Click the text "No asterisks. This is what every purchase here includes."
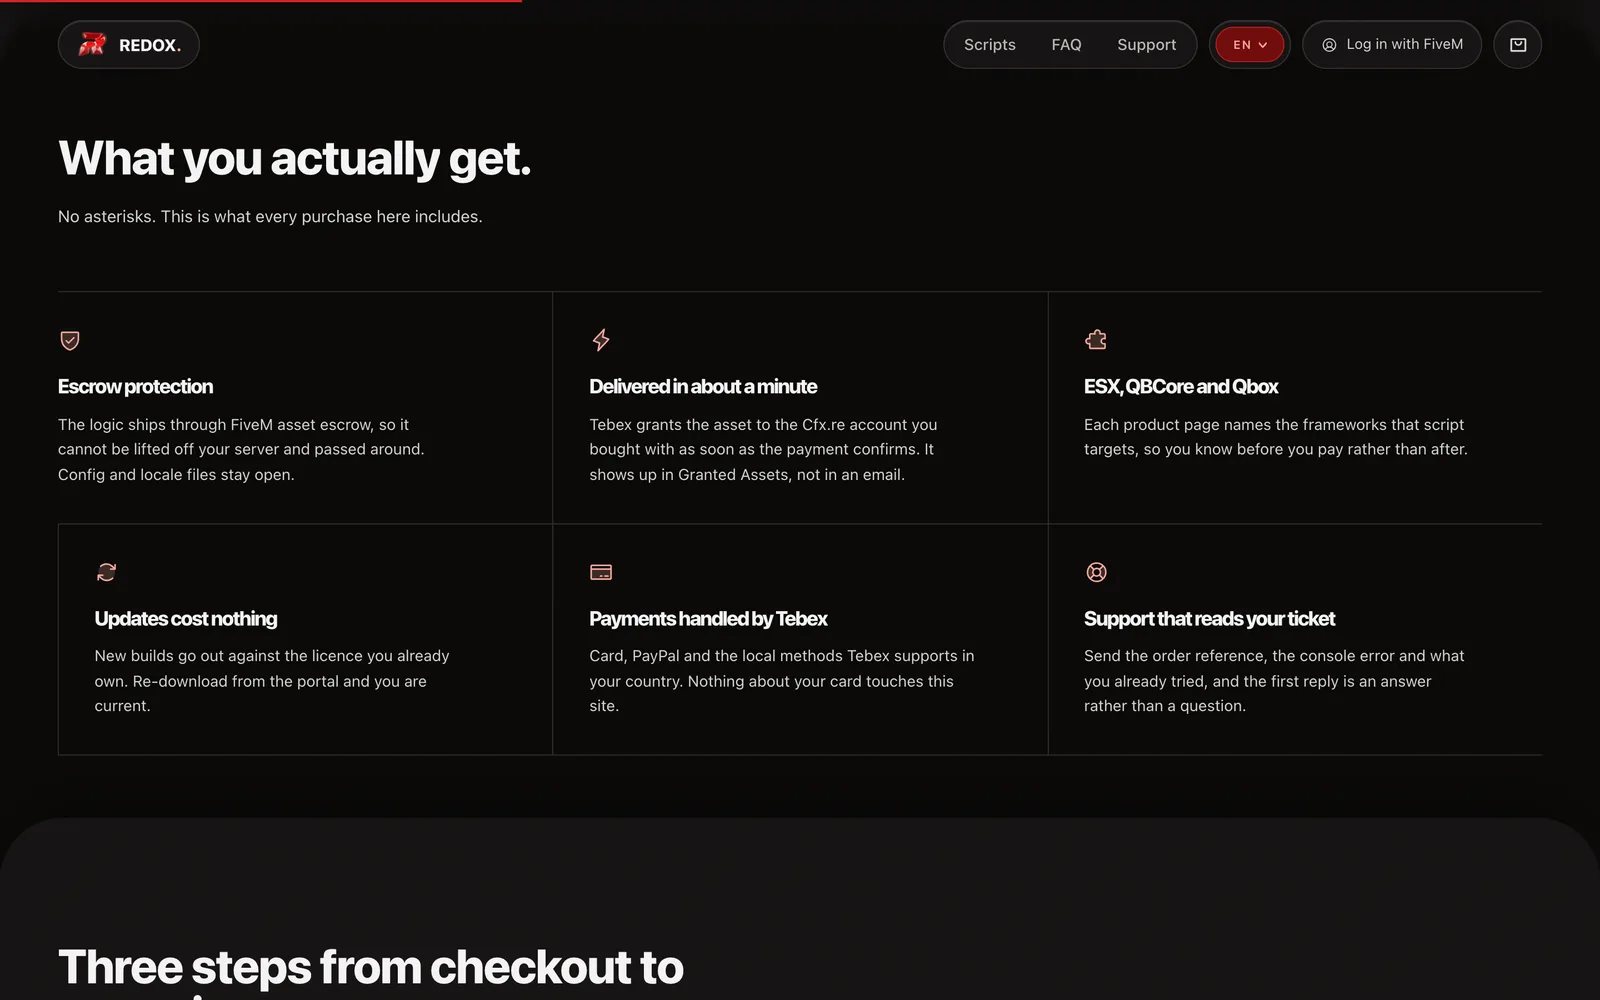Image resolution: width=1600 pixels, height=1000 pixels. click(270, 216)
